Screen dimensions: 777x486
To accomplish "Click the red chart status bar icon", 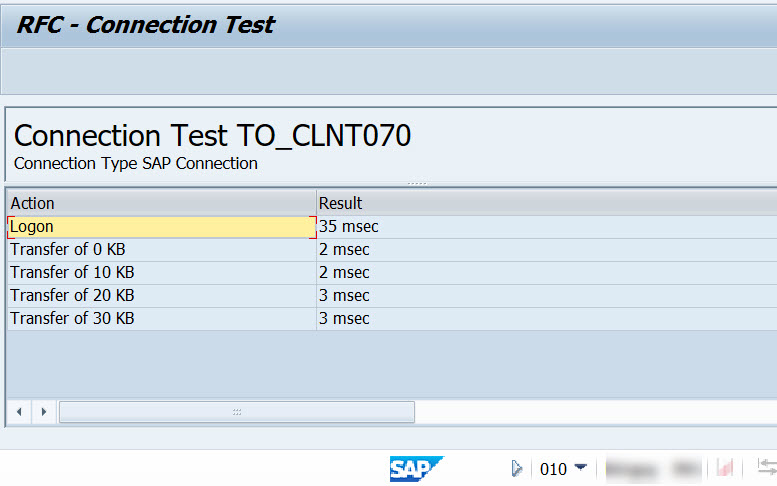I will [x=726, y=468].
